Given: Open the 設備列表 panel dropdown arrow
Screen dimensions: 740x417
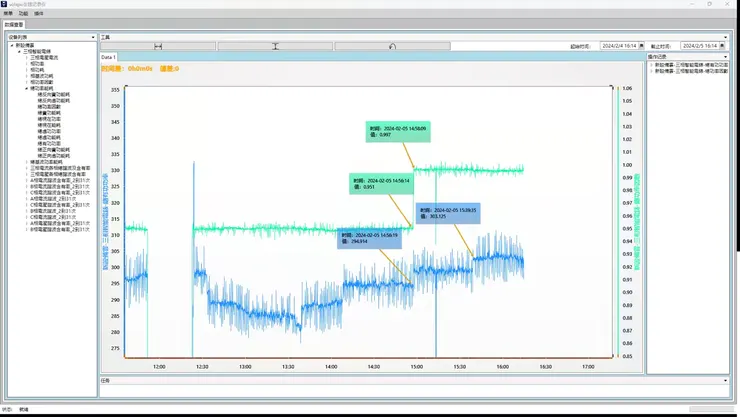Looking at the screenshot, I should point(93,37).
